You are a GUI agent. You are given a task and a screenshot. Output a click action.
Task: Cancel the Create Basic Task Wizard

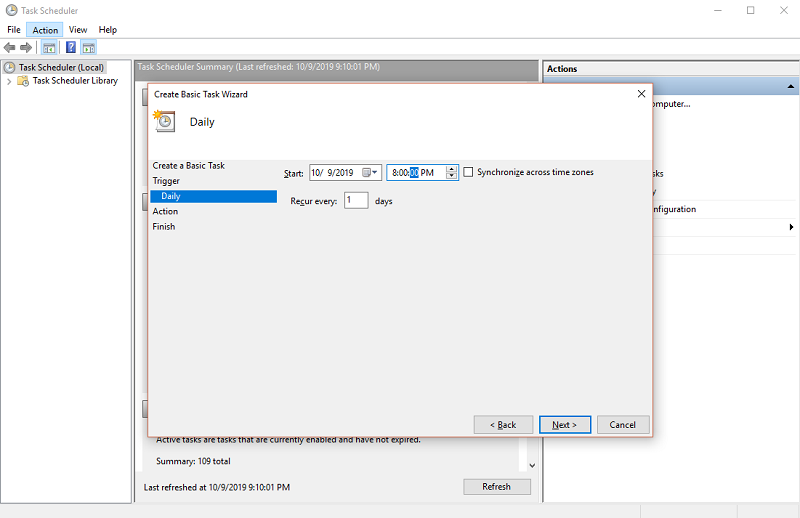pos(623,425)
